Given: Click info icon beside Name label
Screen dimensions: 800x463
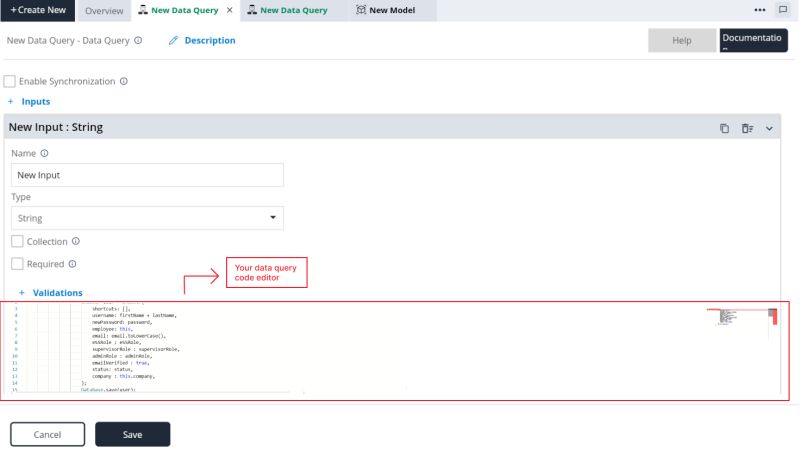Looking at the screenshot, I should tap(44, 153).
